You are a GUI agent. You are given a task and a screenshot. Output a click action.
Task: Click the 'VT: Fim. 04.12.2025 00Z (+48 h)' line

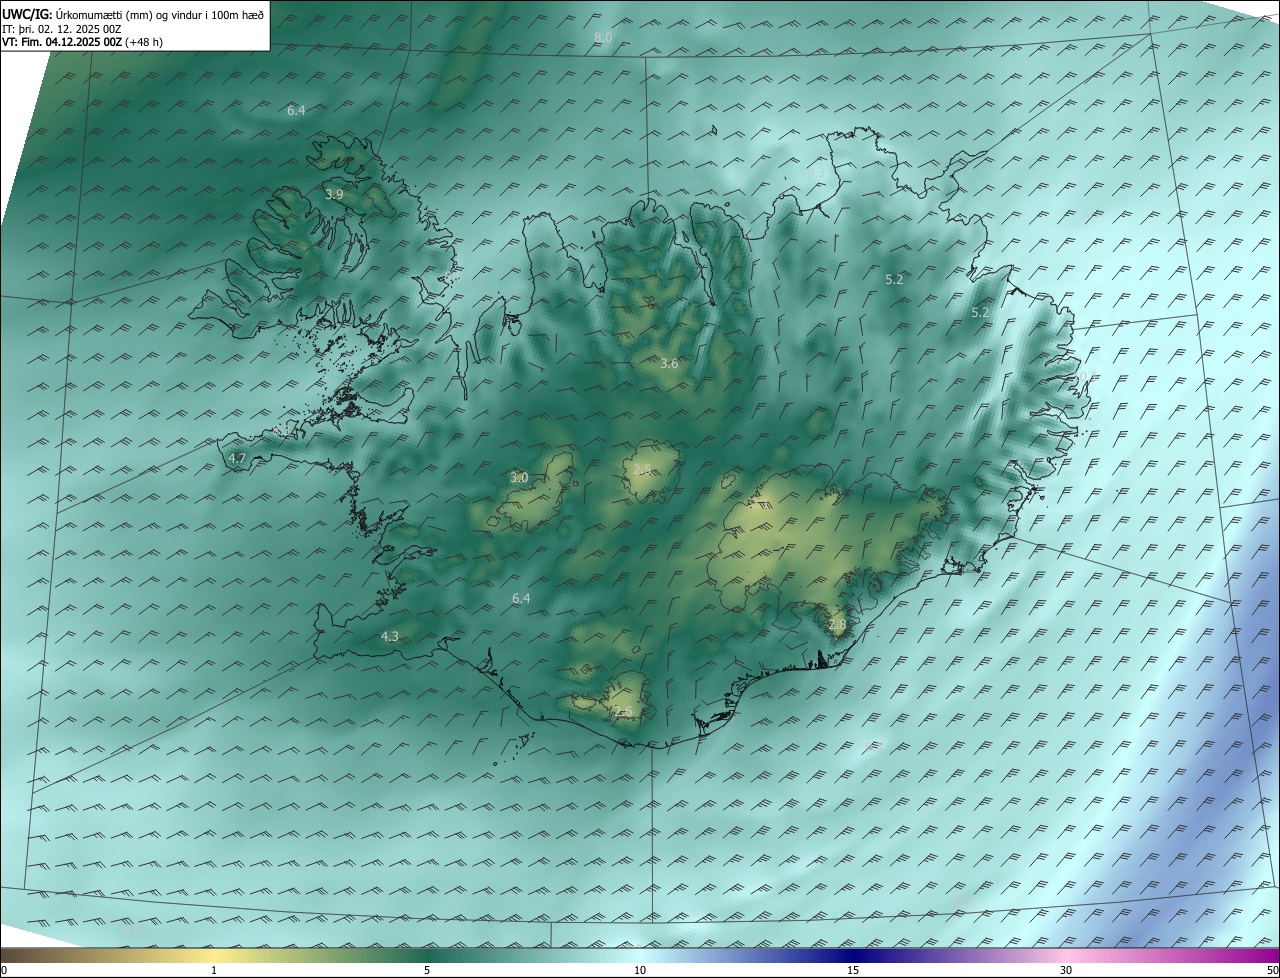point(82,42)
